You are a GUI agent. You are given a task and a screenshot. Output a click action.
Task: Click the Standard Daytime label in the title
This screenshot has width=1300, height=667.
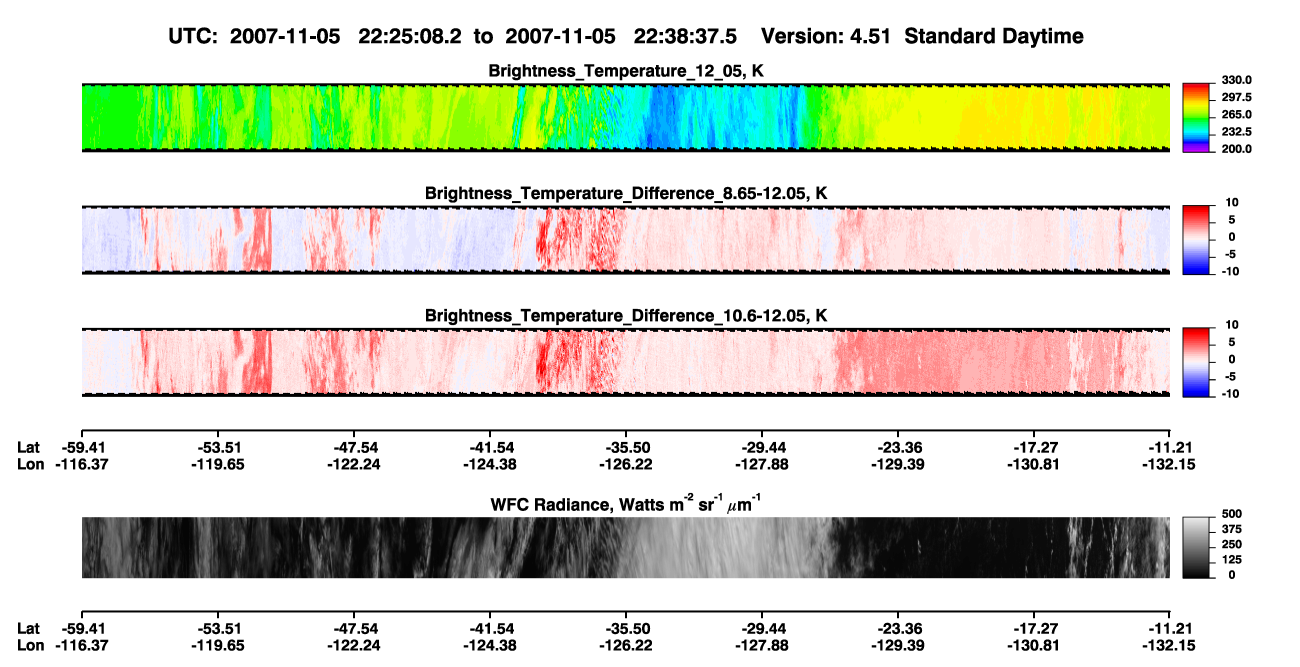tap(992, 36)
